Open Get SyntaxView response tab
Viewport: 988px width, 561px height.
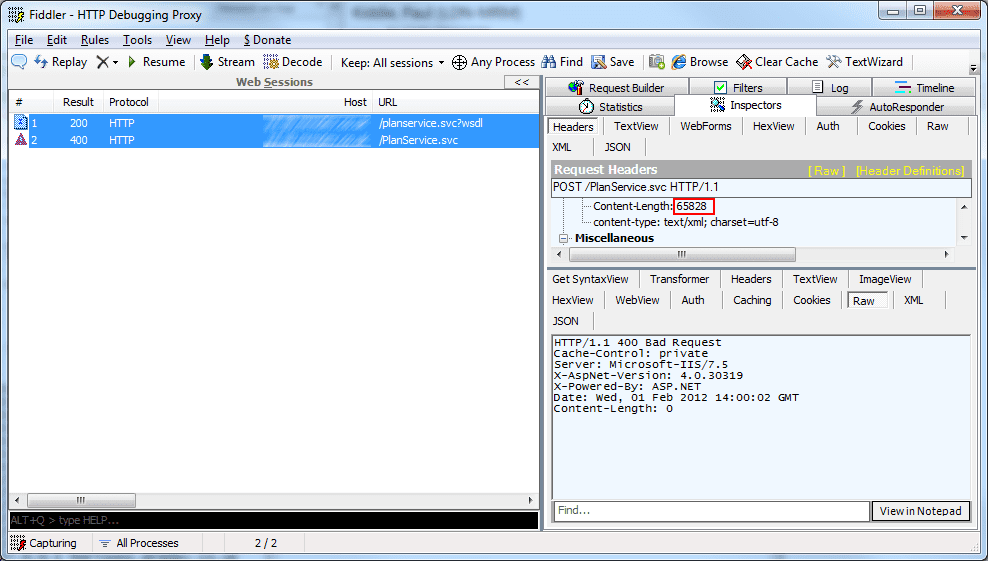point(590,279)
